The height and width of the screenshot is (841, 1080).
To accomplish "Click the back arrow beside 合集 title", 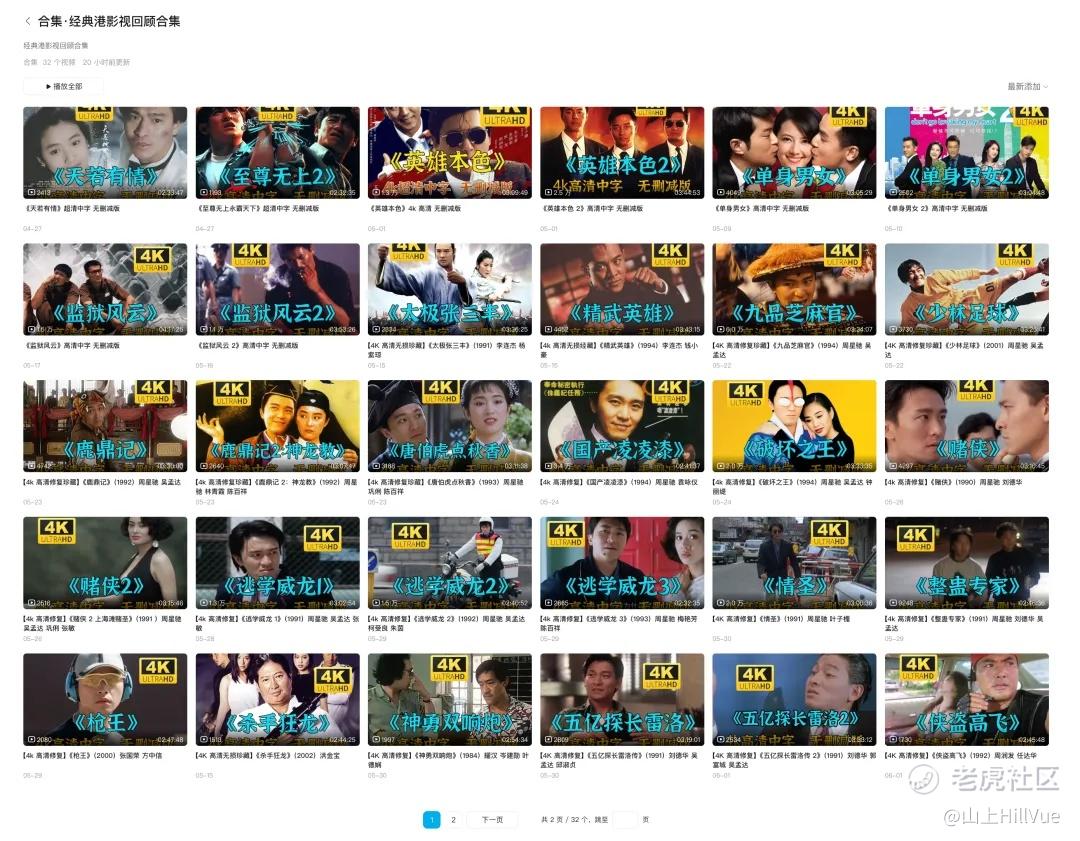I will [28, 21].
